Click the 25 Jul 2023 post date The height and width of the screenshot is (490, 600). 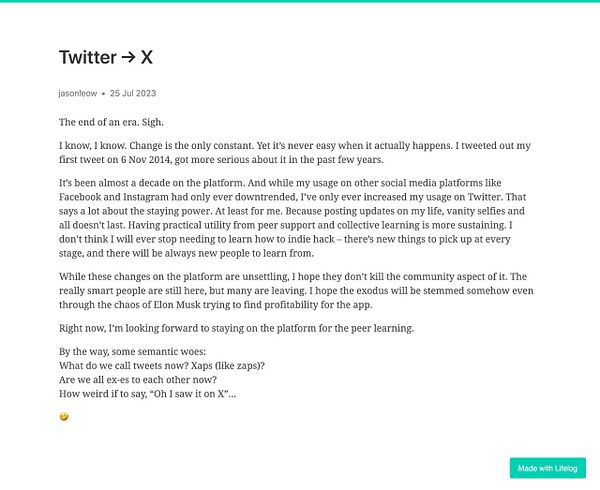133,93
